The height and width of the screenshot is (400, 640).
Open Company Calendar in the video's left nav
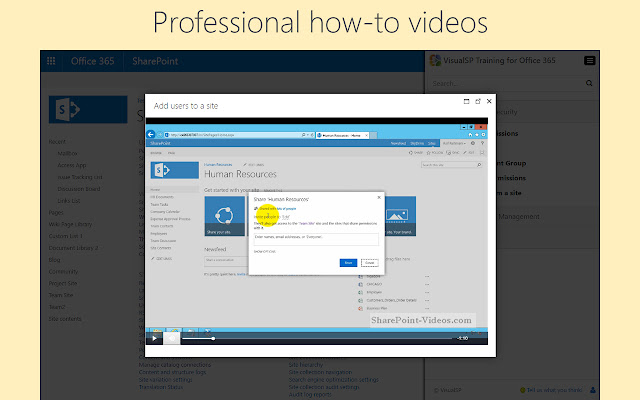[x=165, y=212]
